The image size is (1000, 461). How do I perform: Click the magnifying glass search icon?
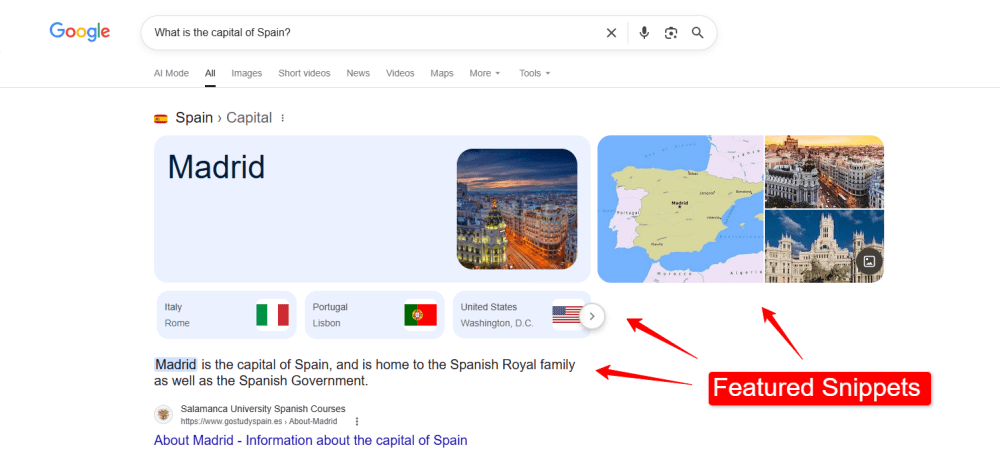[x=698, y=33]
